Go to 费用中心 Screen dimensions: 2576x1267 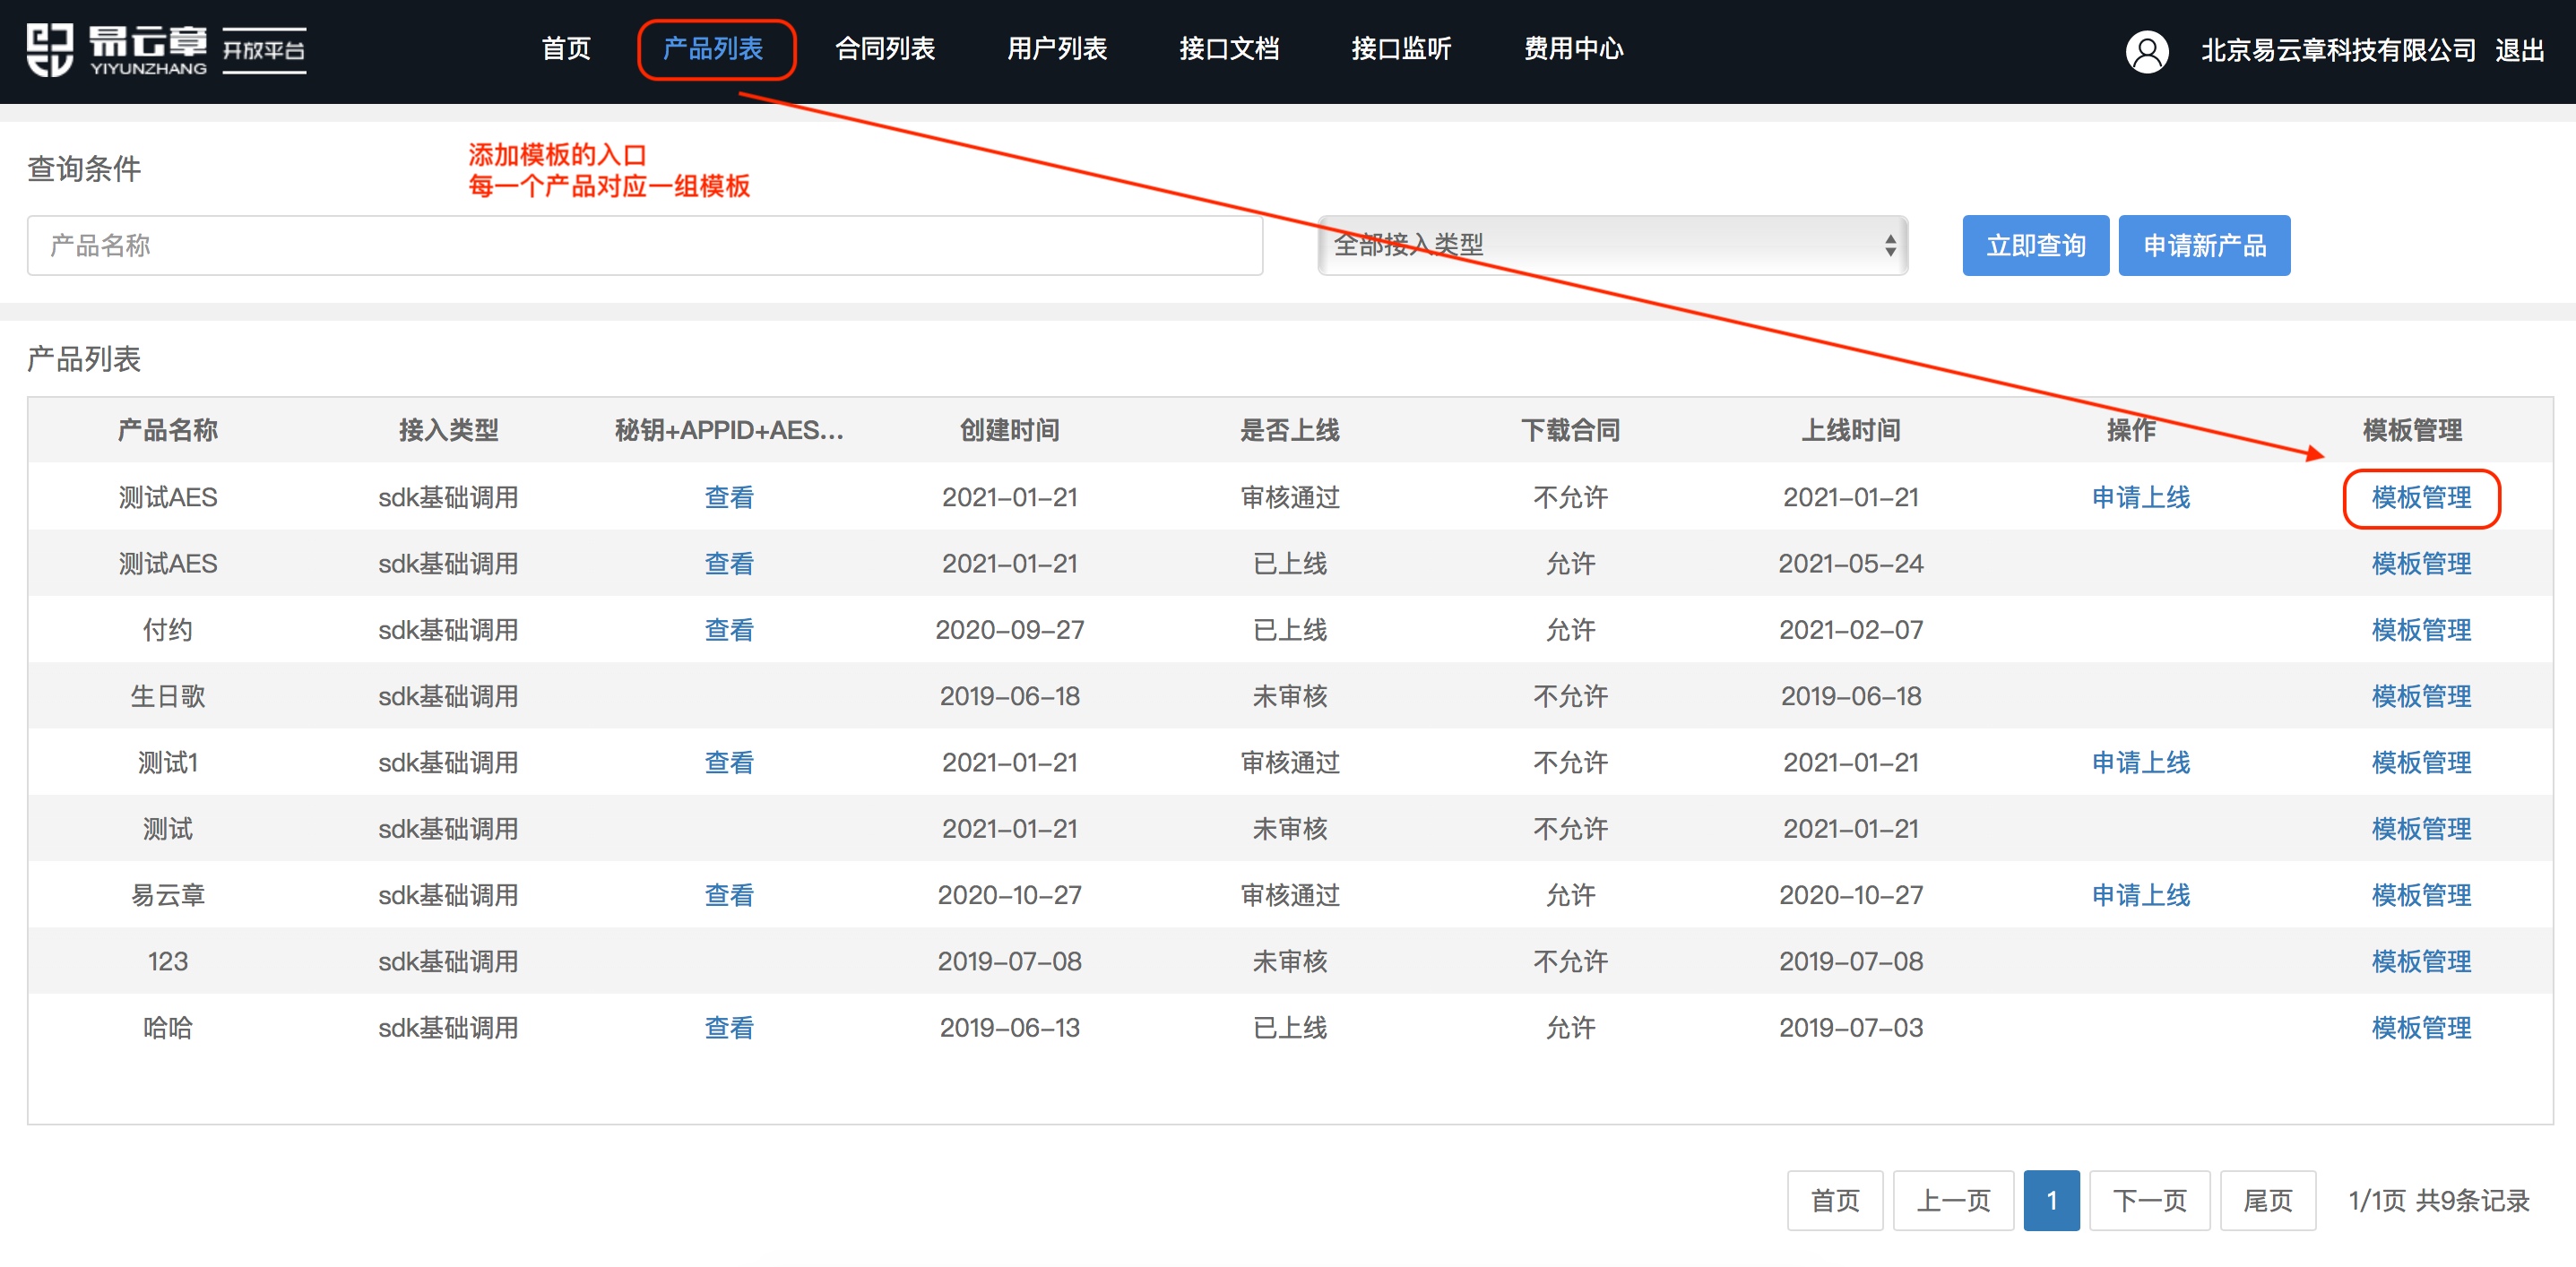pos(1573,48)
